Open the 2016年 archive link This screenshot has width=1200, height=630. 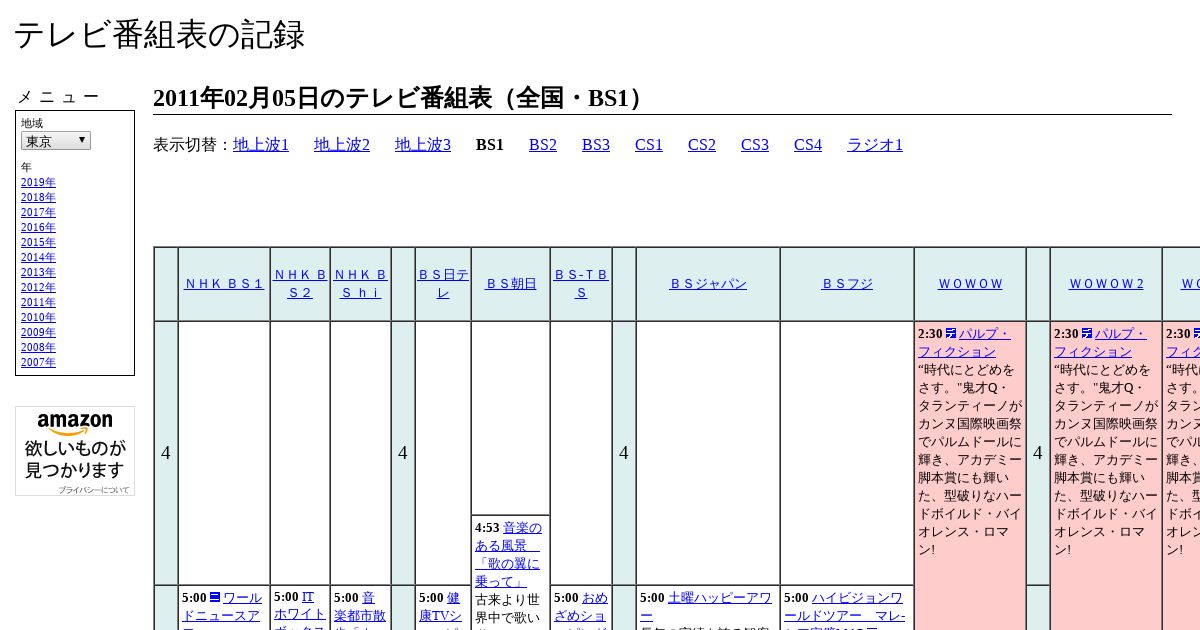38,228
